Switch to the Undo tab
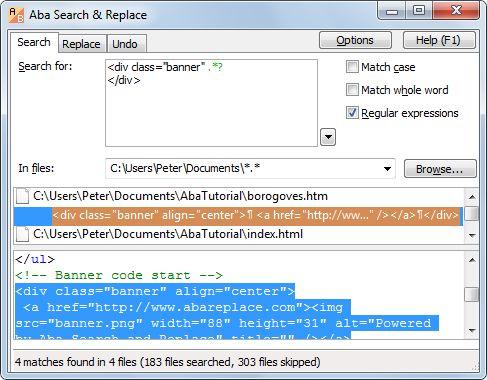 [125, 44]
